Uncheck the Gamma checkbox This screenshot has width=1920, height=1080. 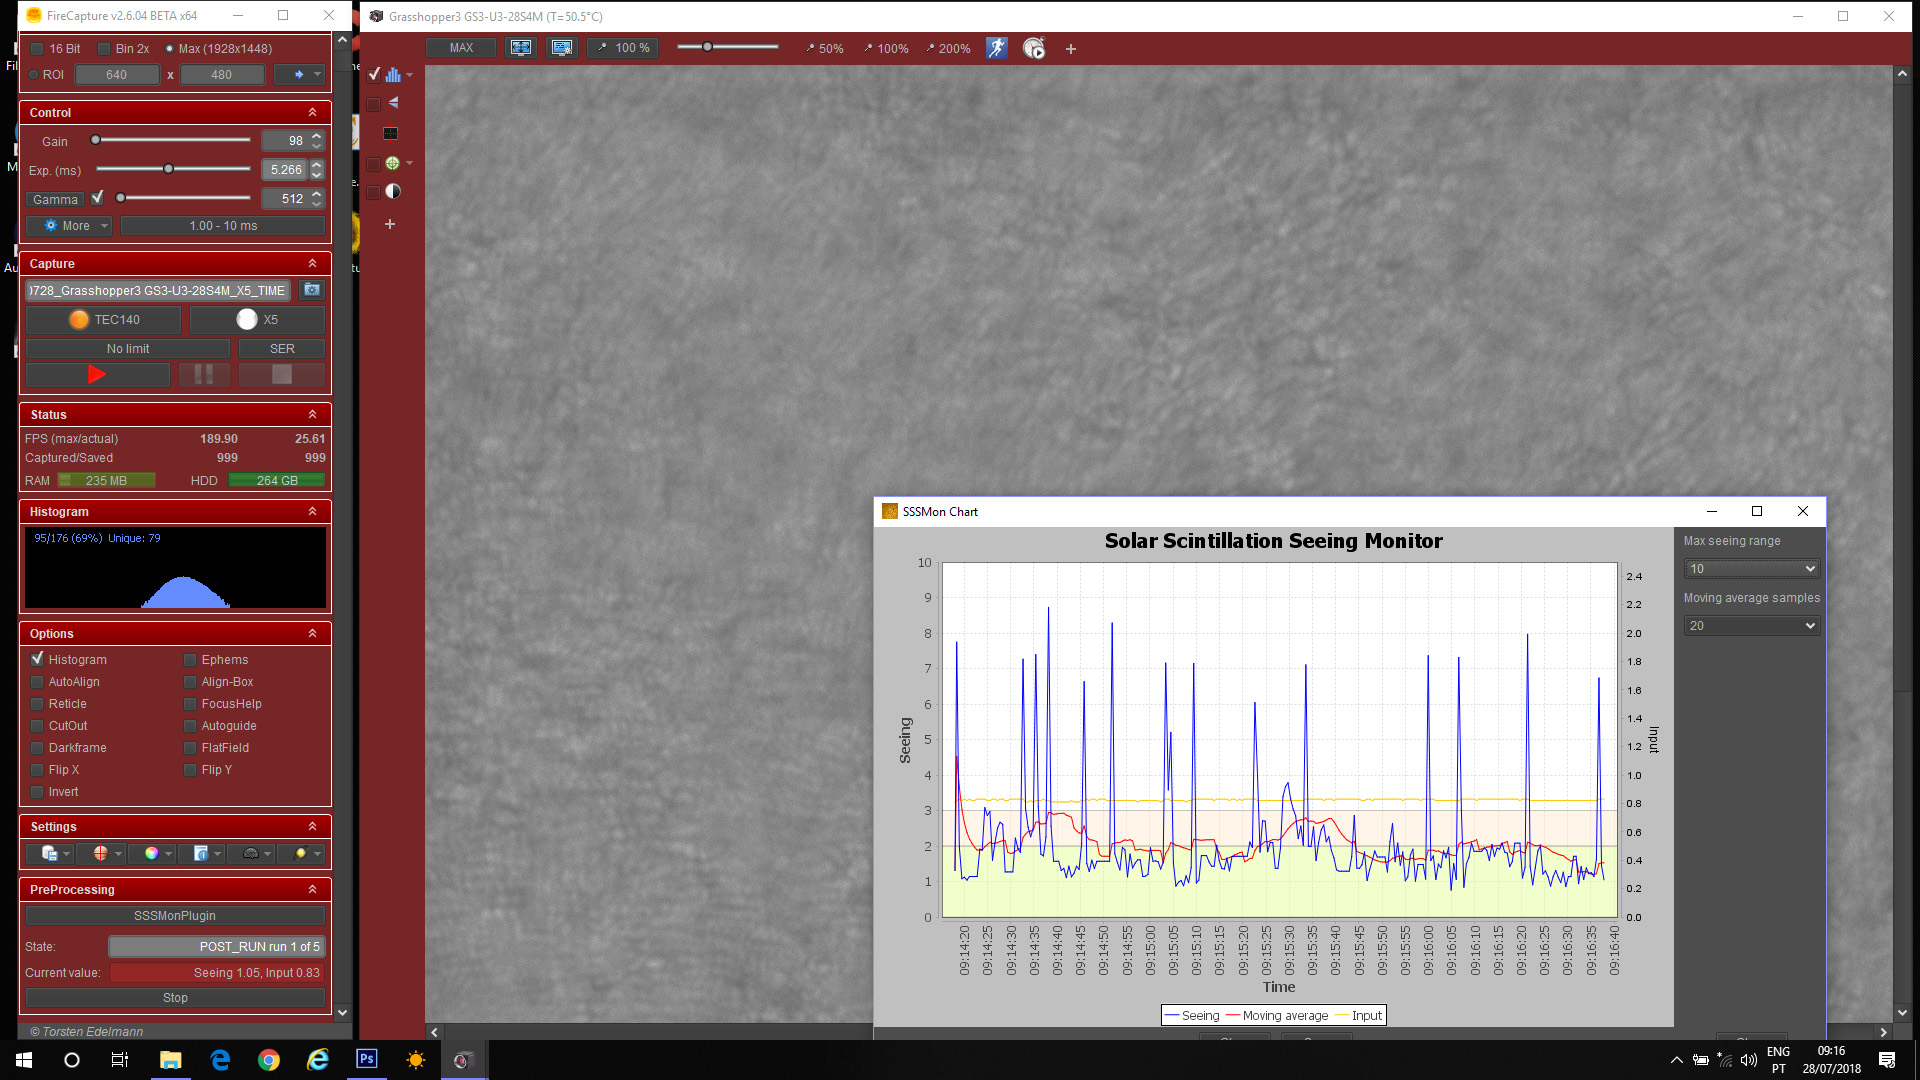tap(97, 198)
